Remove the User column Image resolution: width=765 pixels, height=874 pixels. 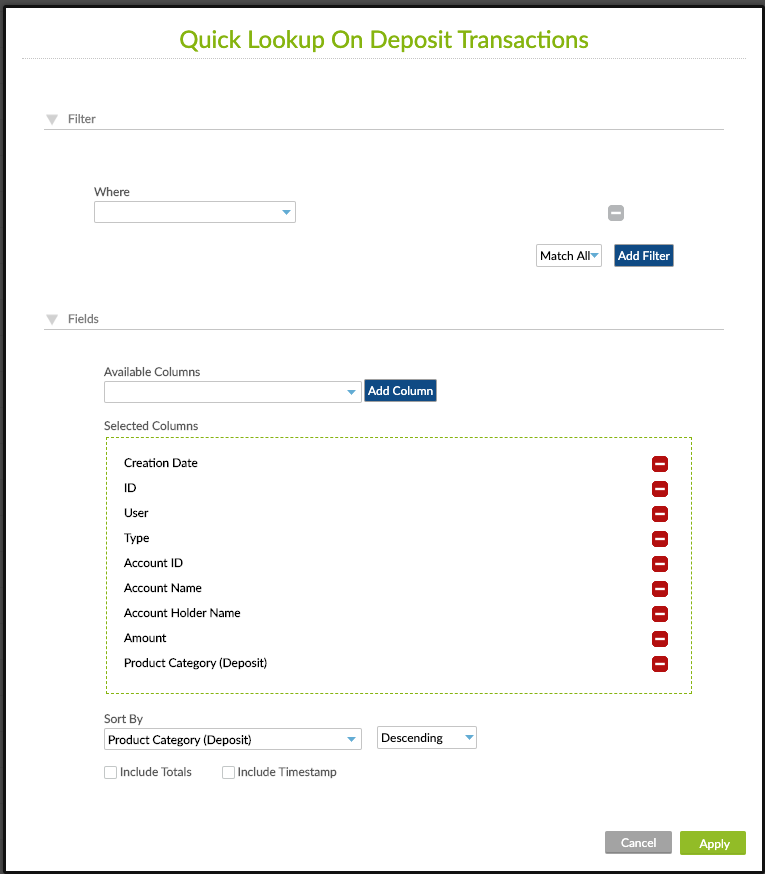pyautogui.click(x=659, y=514)
